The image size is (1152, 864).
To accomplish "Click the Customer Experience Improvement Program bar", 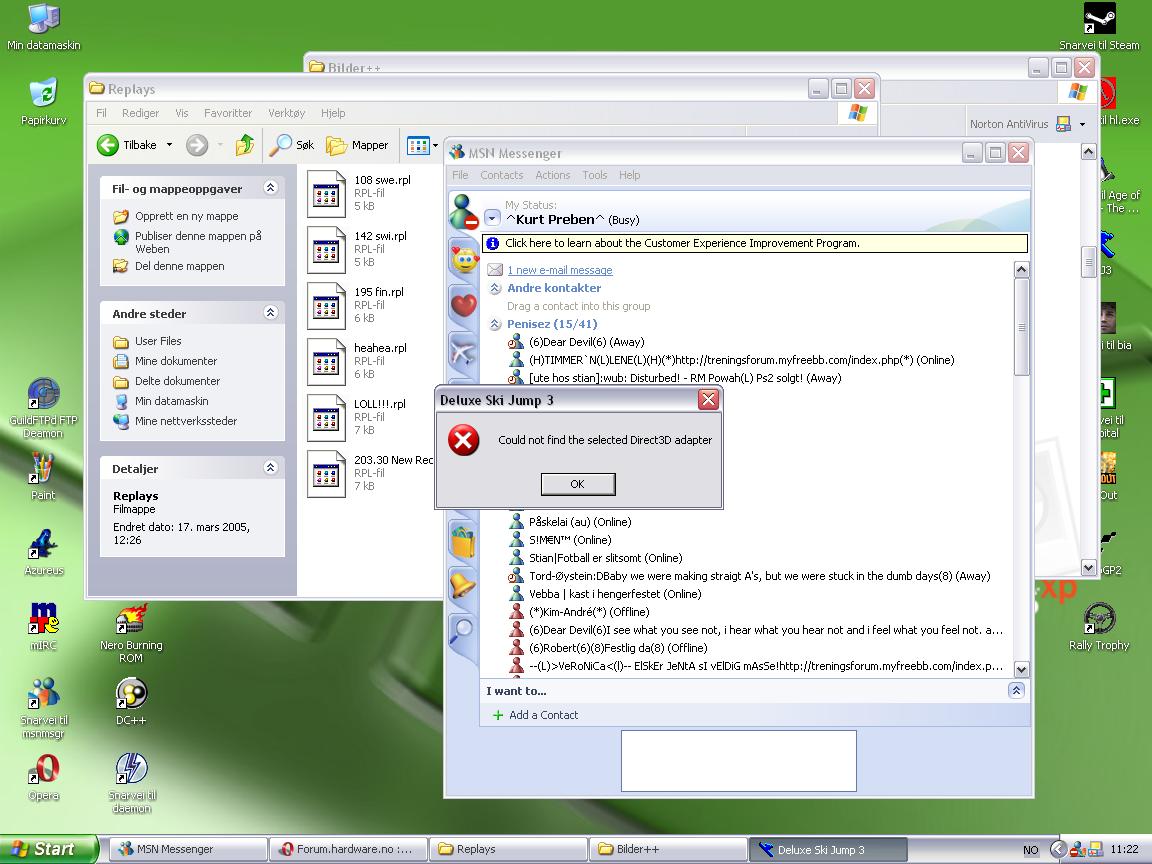I will 755,243.
